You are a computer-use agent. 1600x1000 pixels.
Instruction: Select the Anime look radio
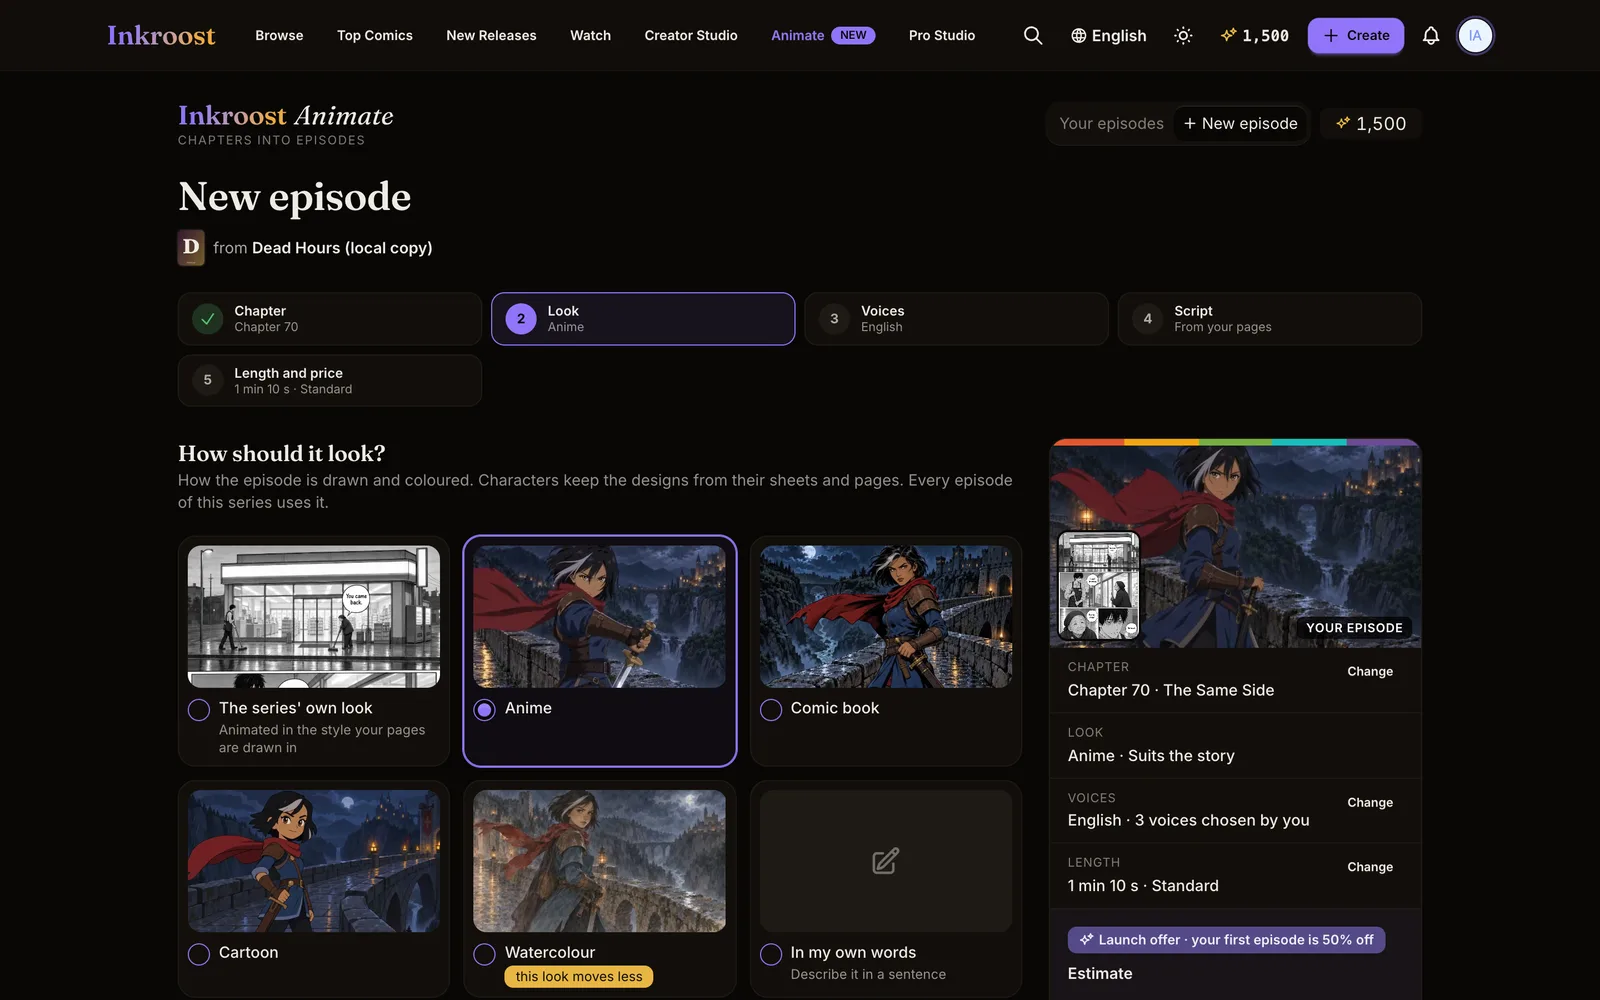(485, 709)
